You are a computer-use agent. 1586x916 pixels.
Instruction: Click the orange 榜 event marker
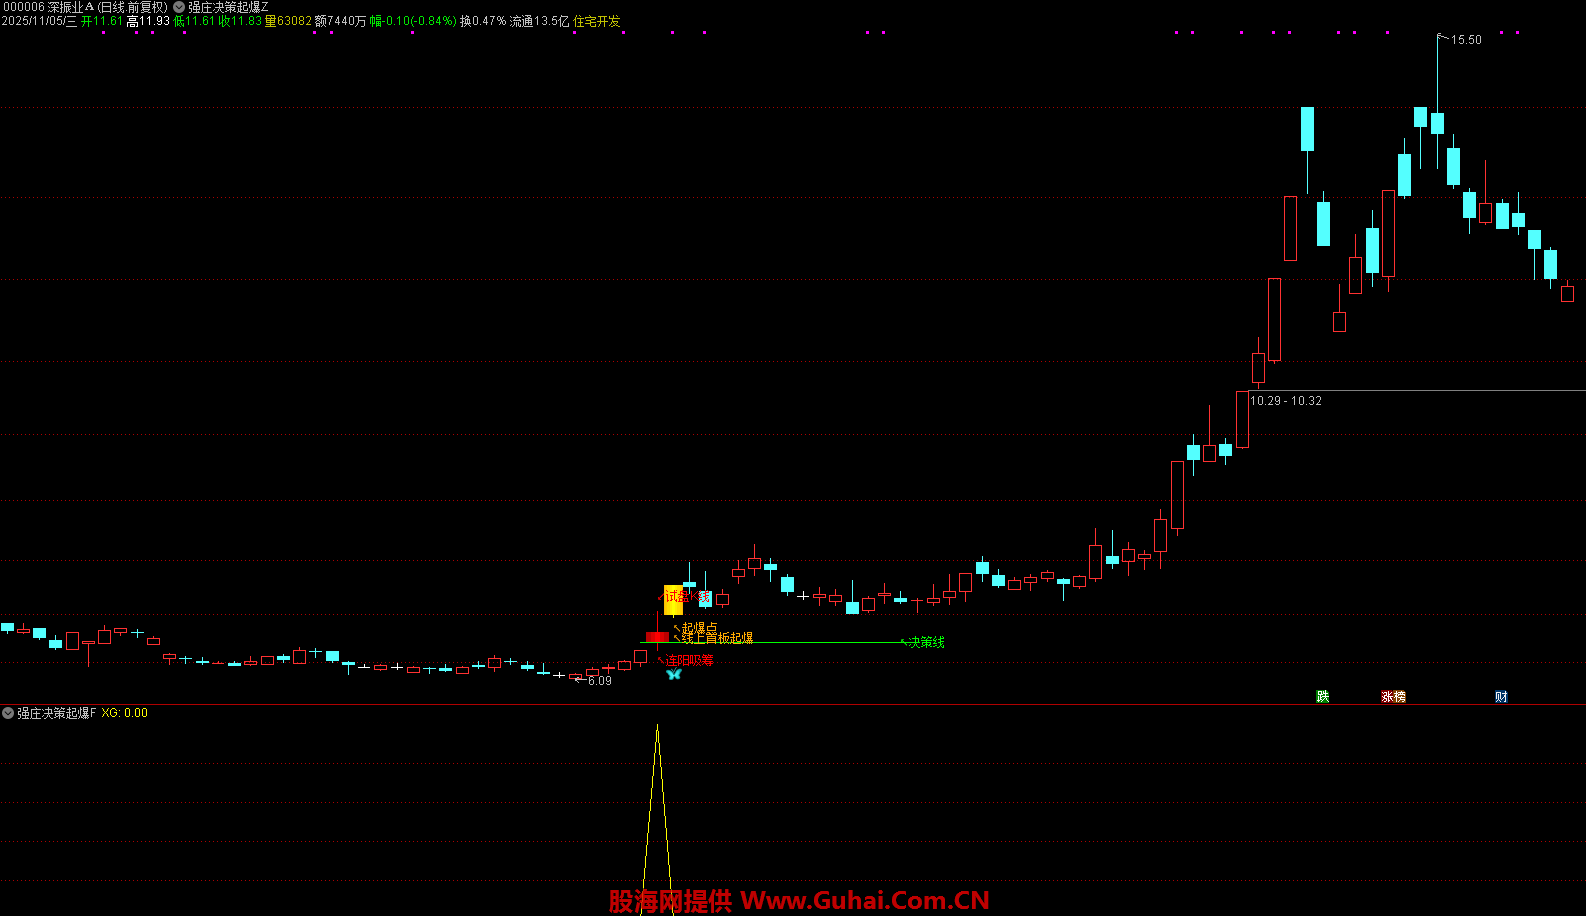pos(1399,697)
